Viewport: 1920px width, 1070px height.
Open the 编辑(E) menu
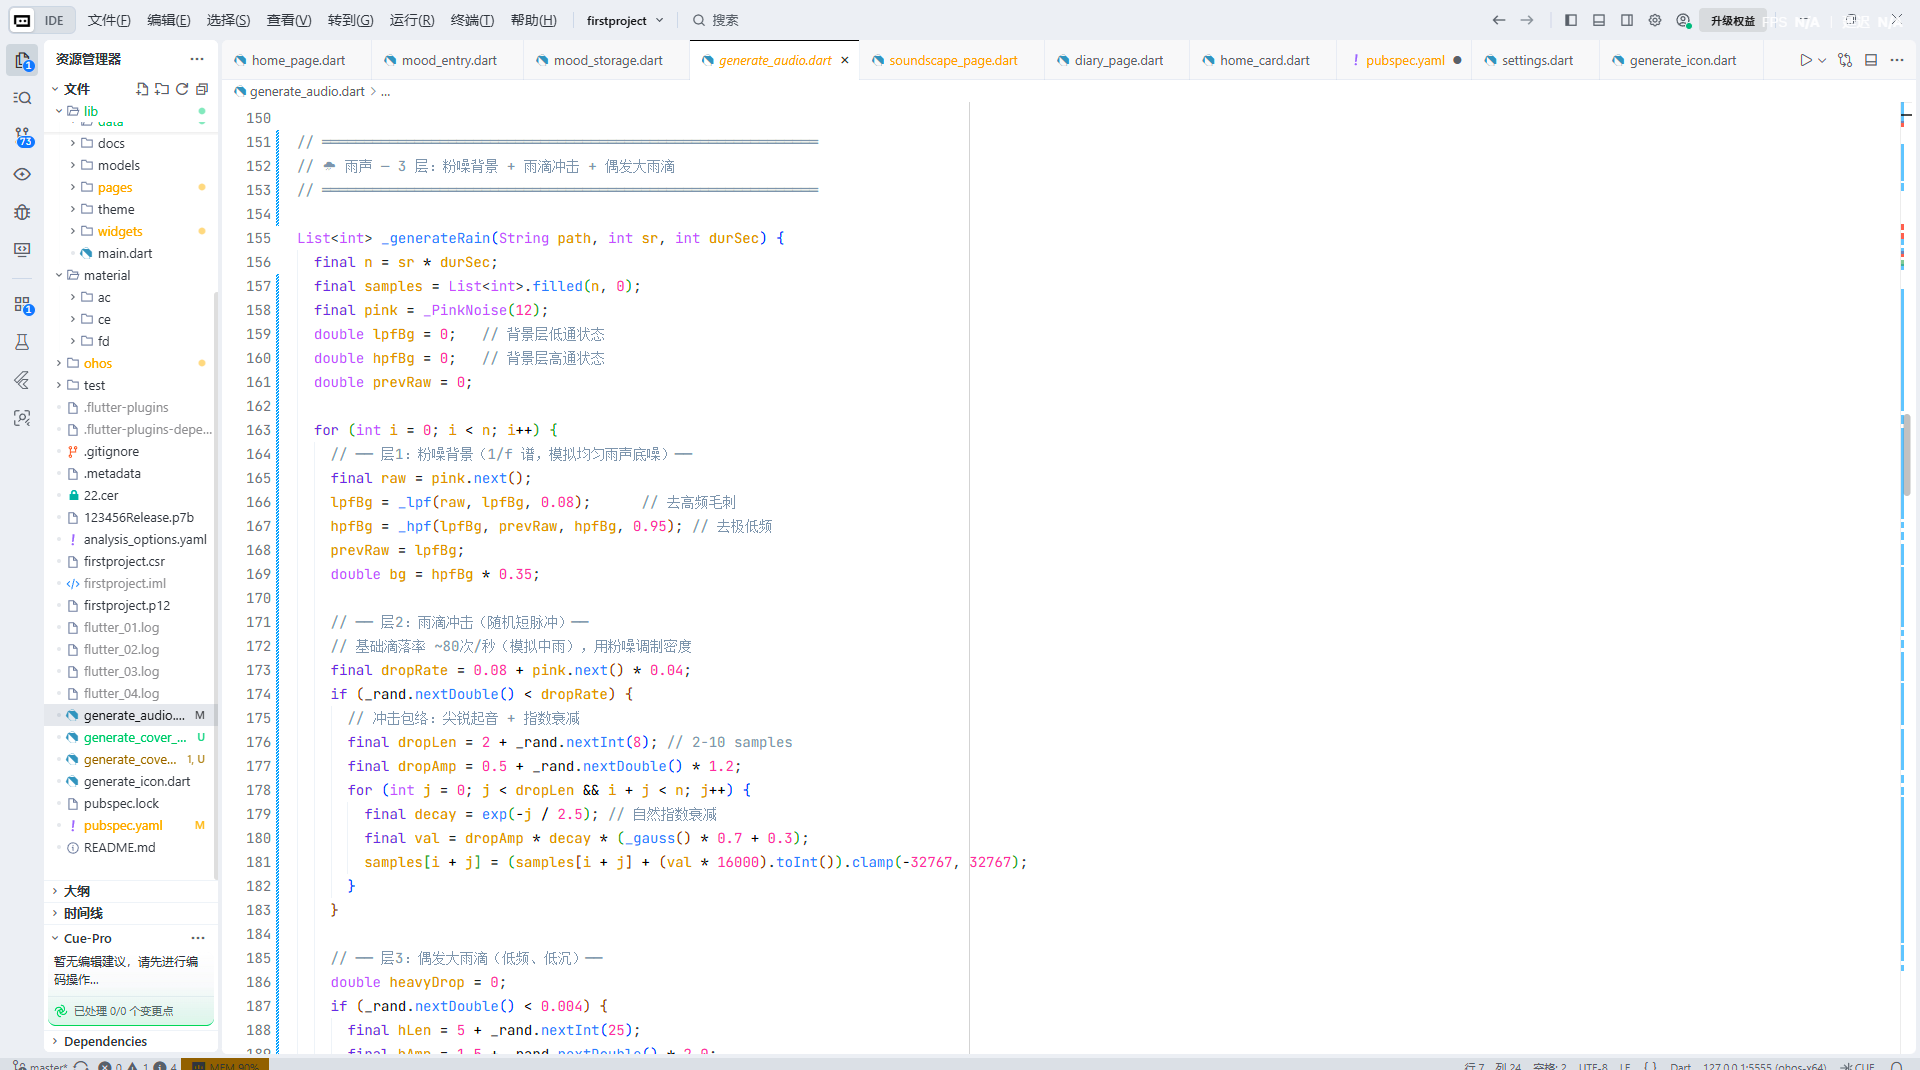[168, 20]
